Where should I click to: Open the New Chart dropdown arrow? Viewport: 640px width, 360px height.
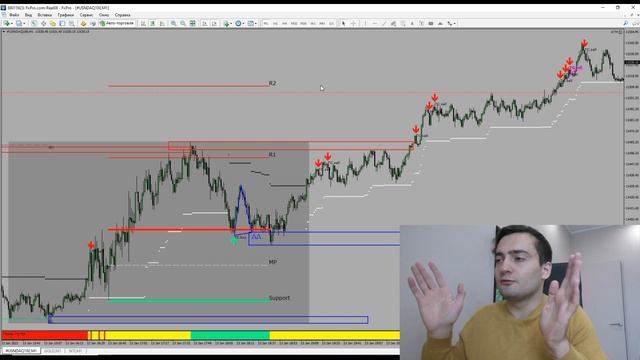12,24
